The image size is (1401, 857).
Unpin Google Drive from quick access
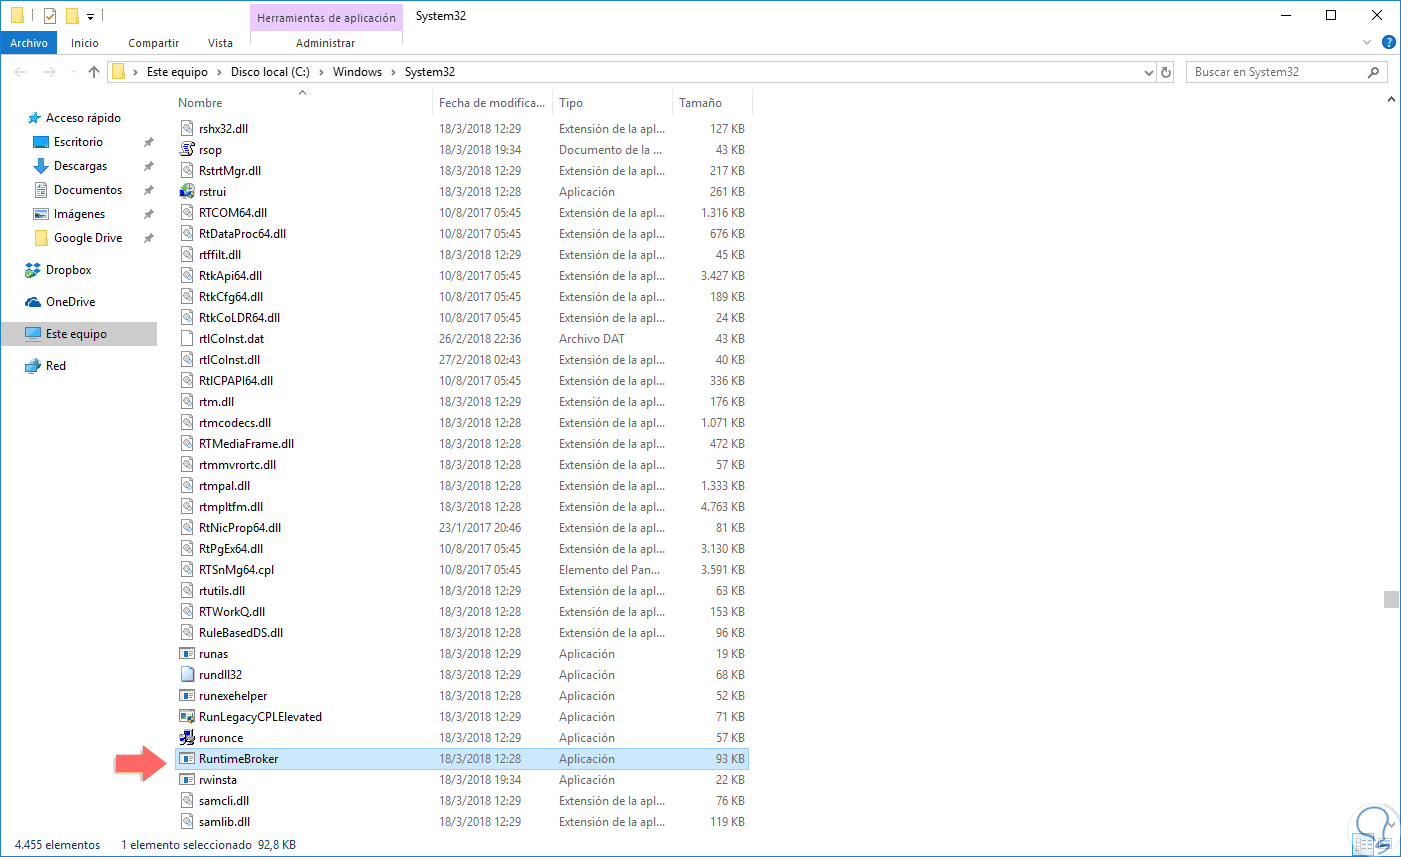[148, 237]
